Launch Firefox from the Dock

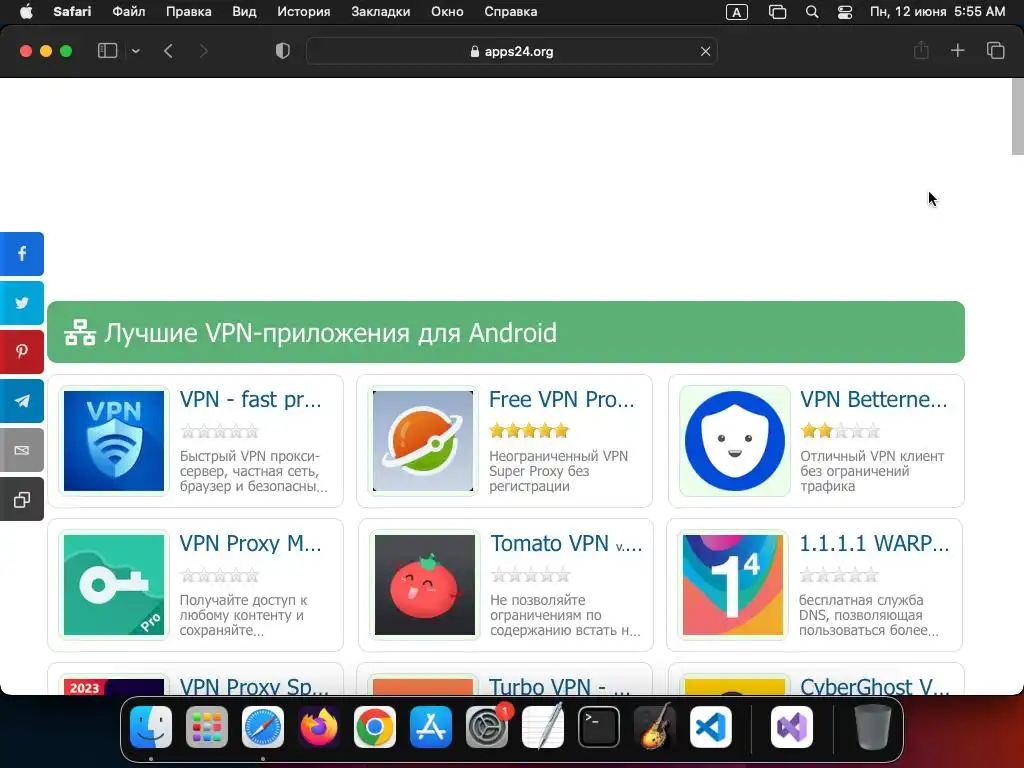(x=319, y=727)
